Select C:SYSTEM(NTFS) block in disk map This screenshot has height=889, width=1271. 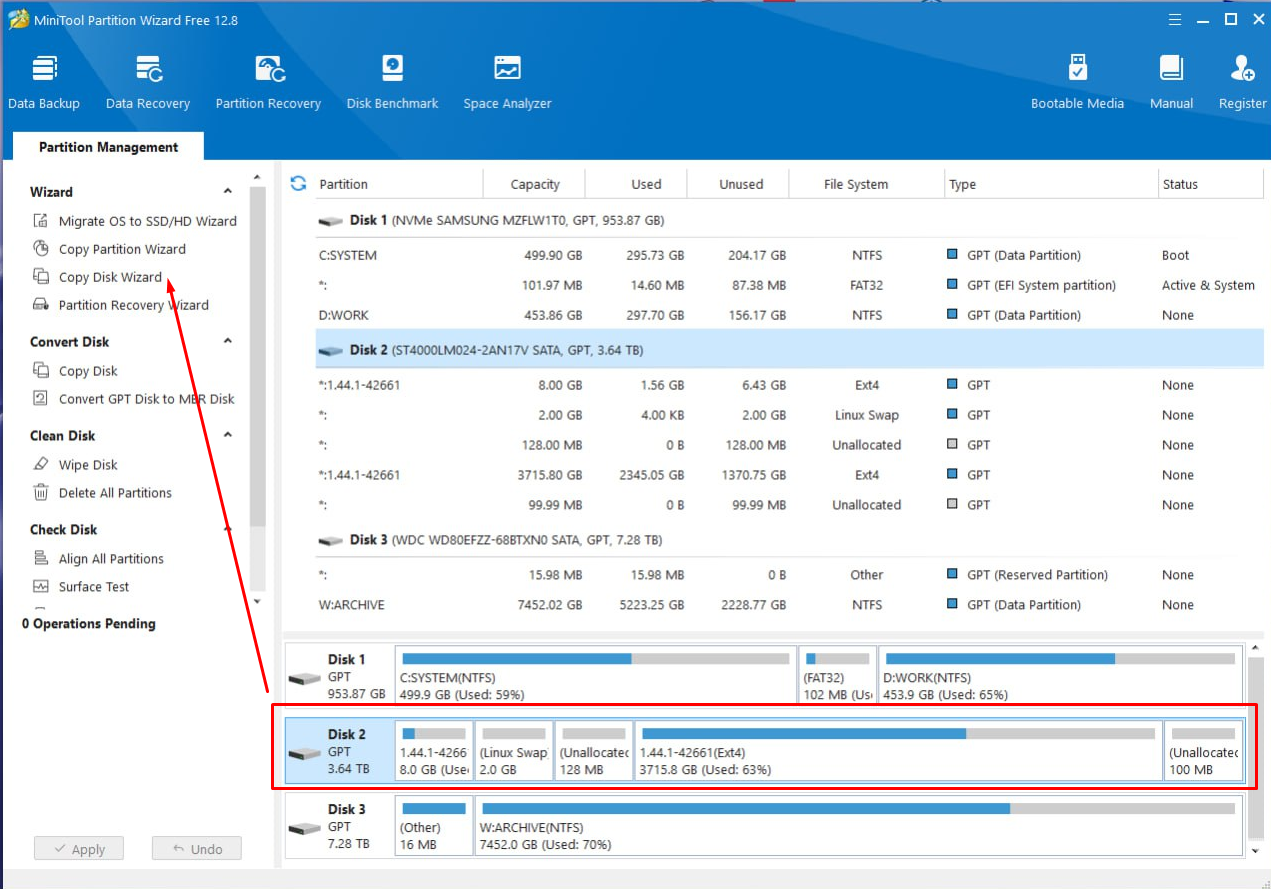[x=595, y=677]
